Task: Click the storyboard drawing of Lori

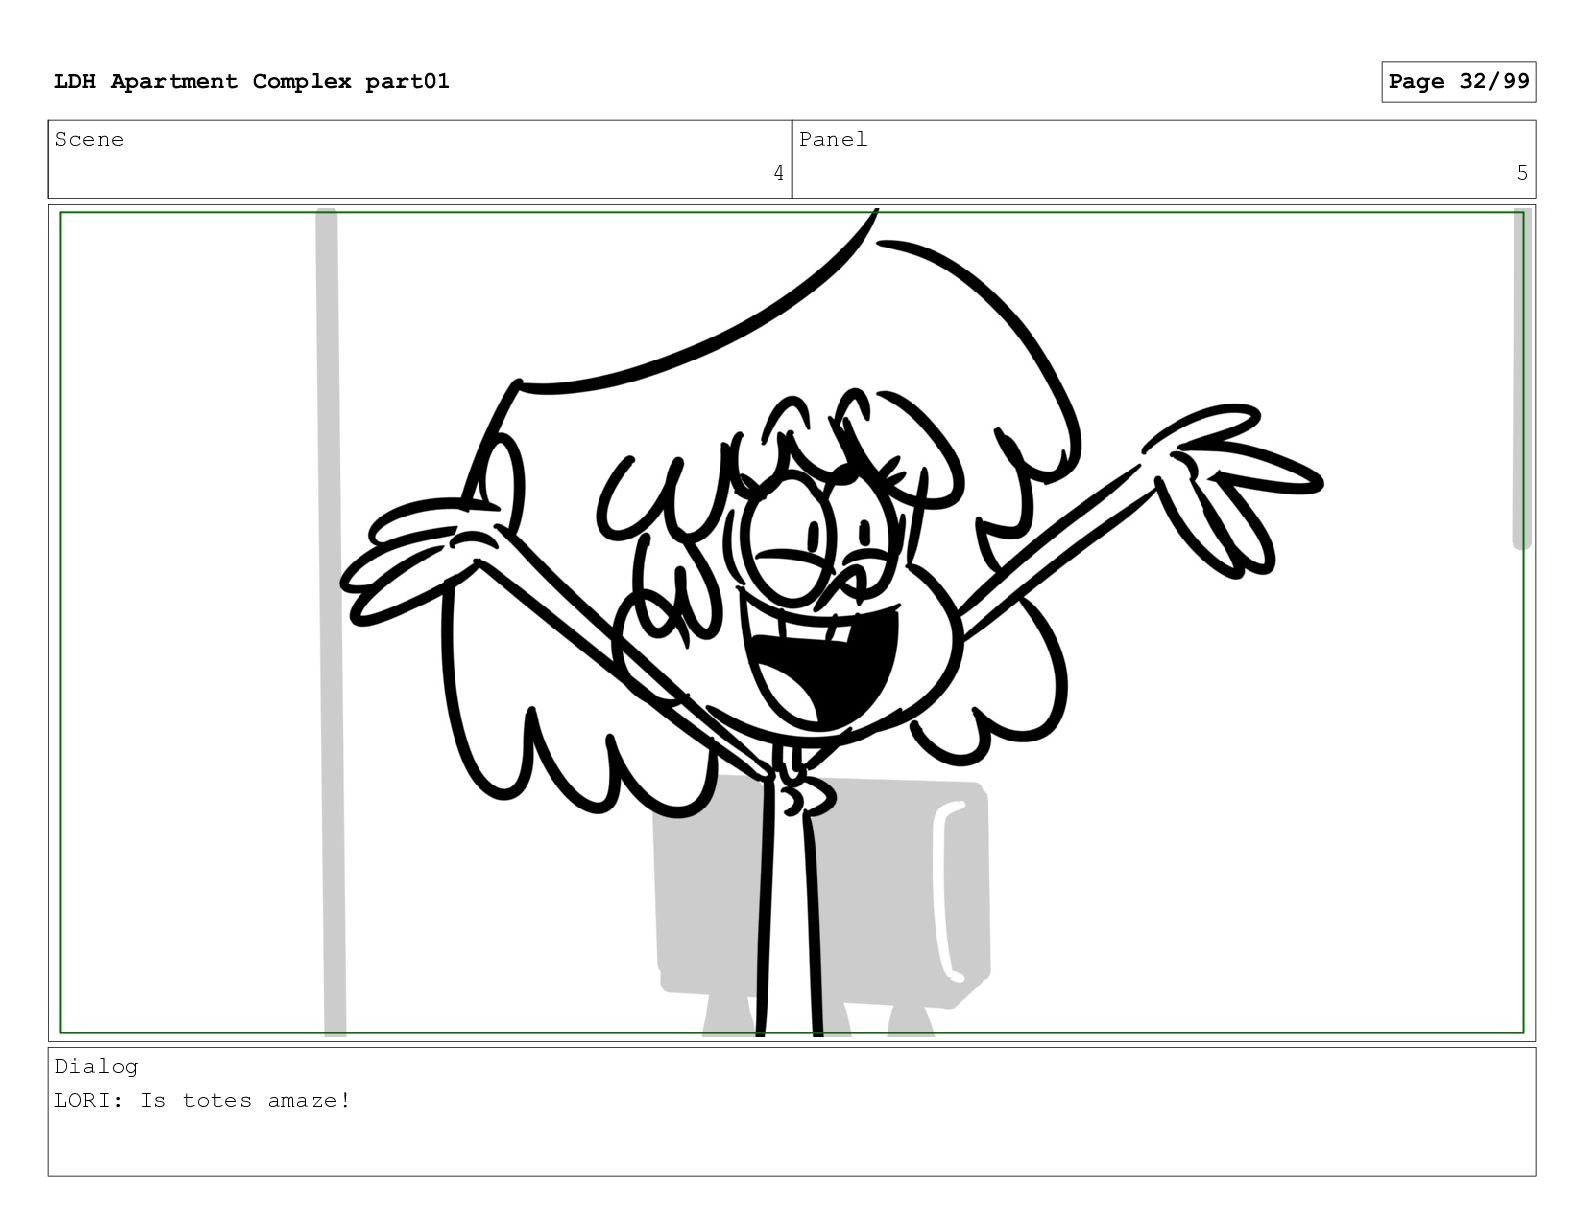Action: (792, 623)
